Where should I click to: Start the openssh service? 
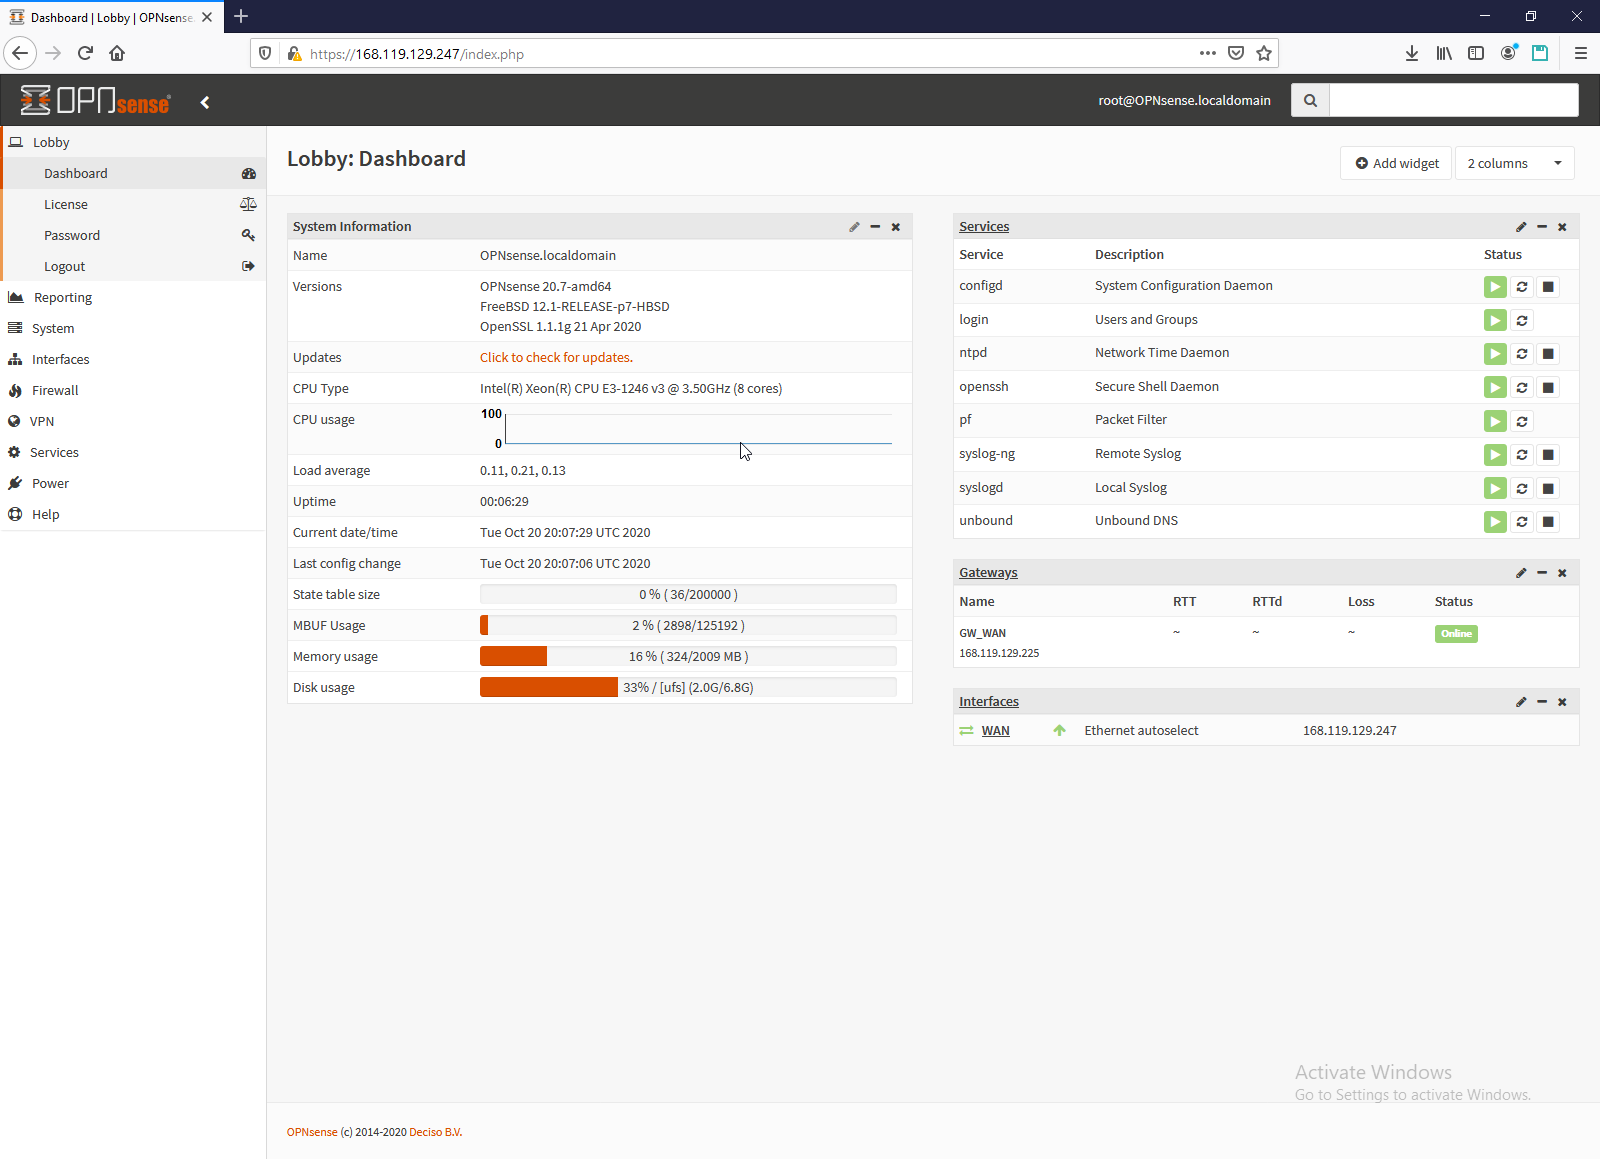[x=1495, y=388]
